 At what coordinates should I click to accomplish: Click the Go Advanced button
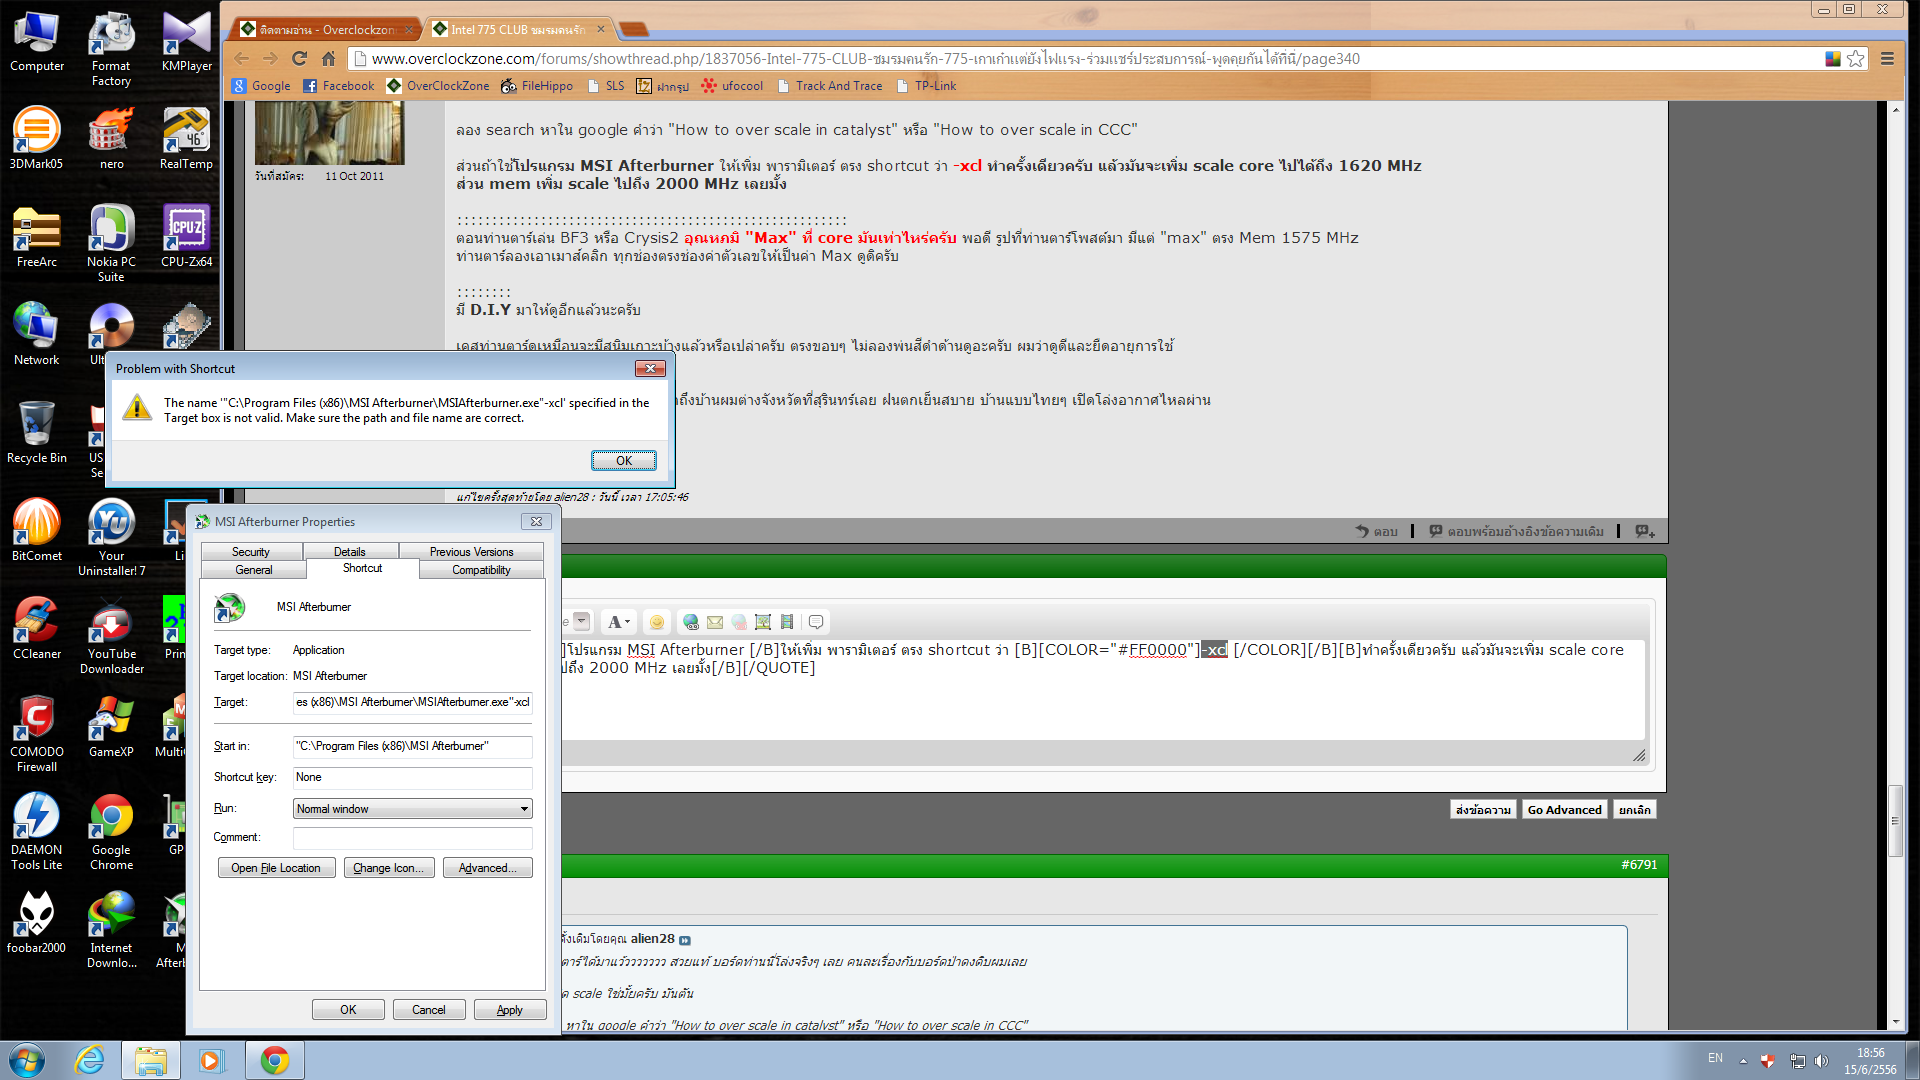click(x=1564, y=810)
